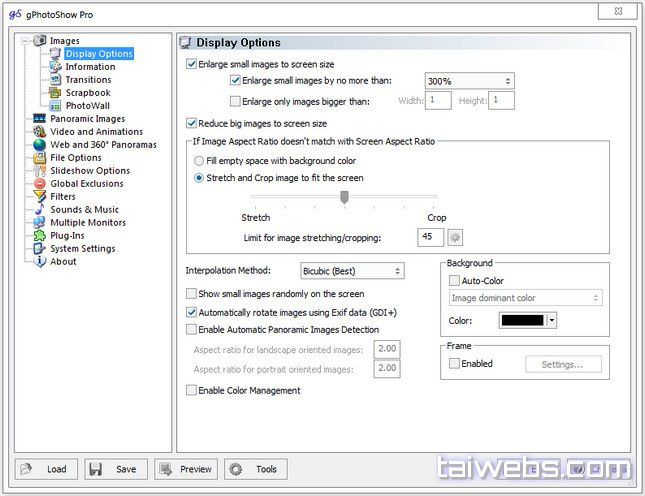
Task: Enable Color Management checkbox
Action: 192,391
